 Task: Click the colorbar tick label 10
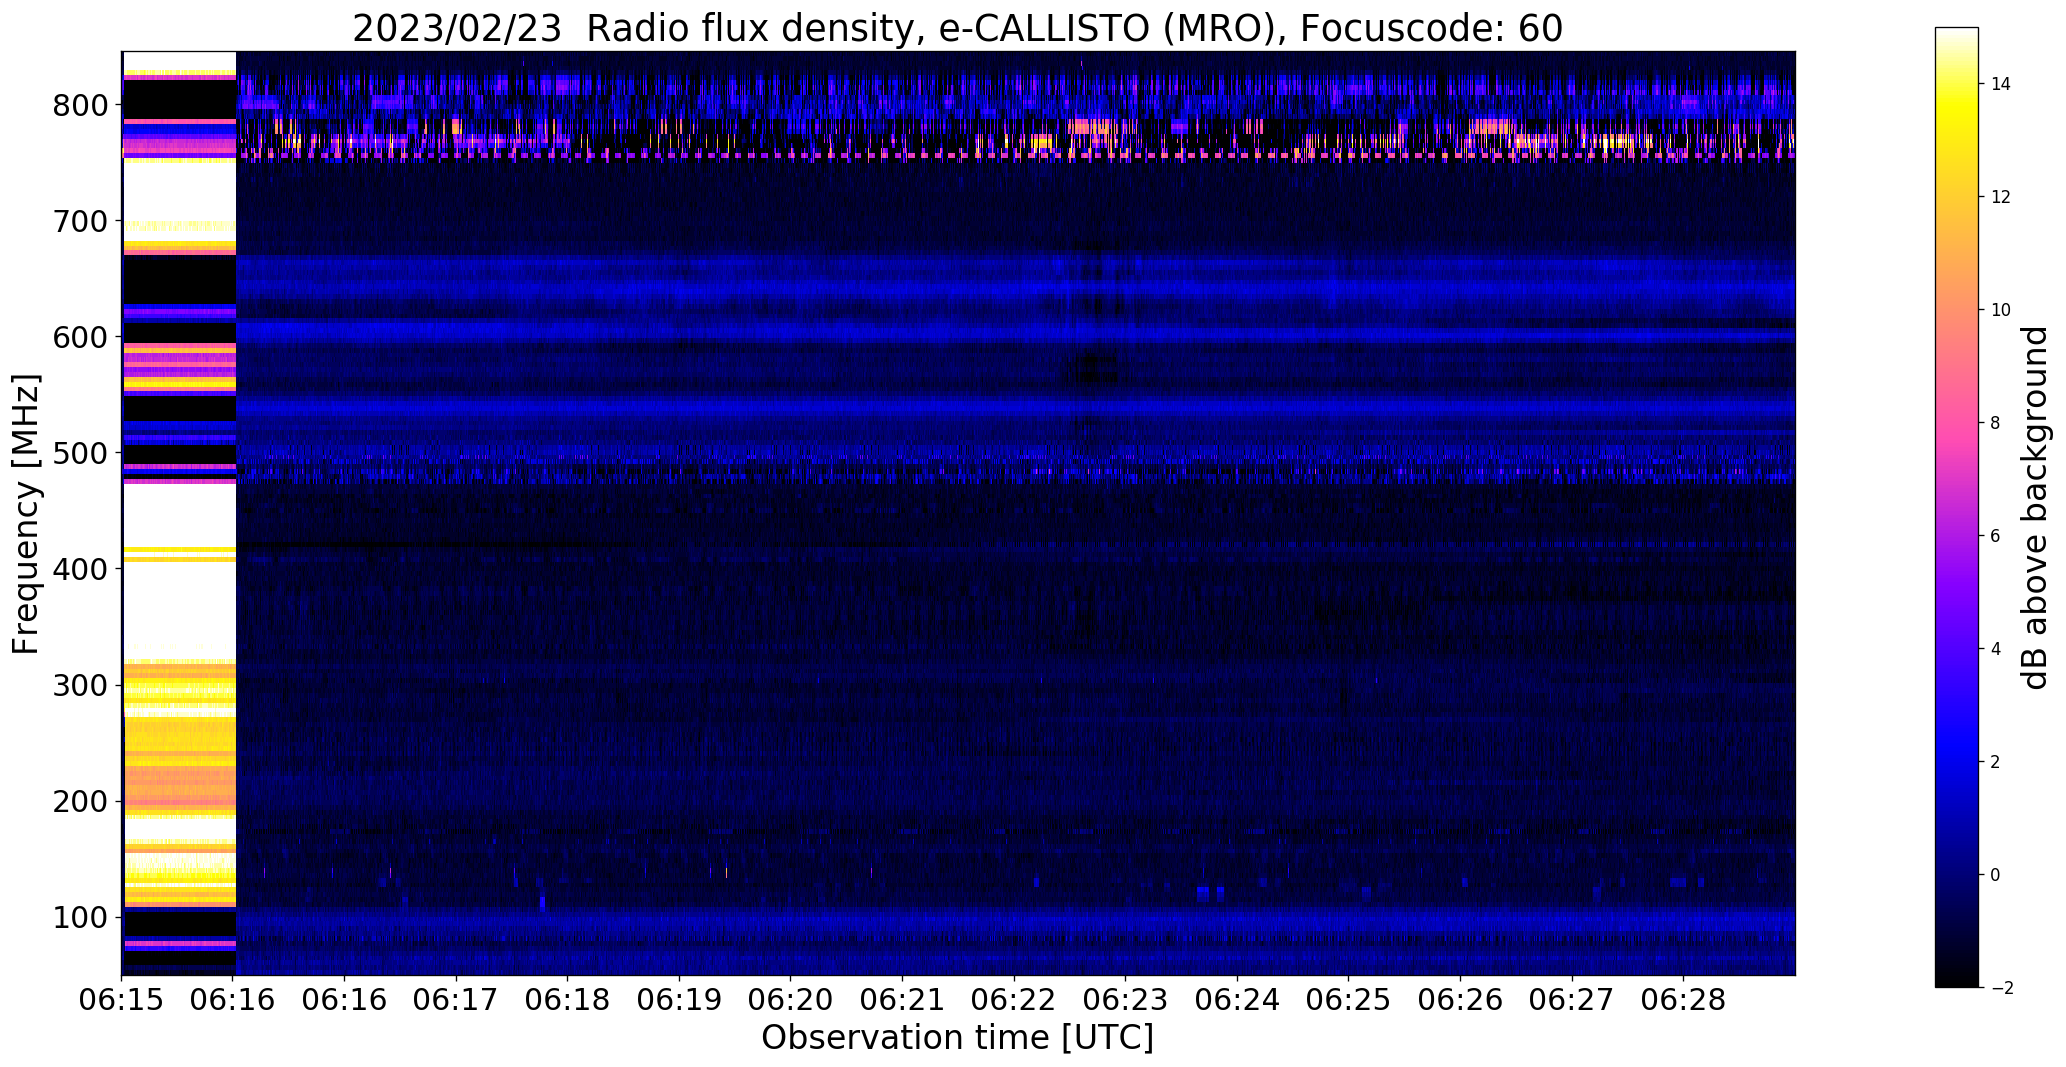coord(2001,310)
